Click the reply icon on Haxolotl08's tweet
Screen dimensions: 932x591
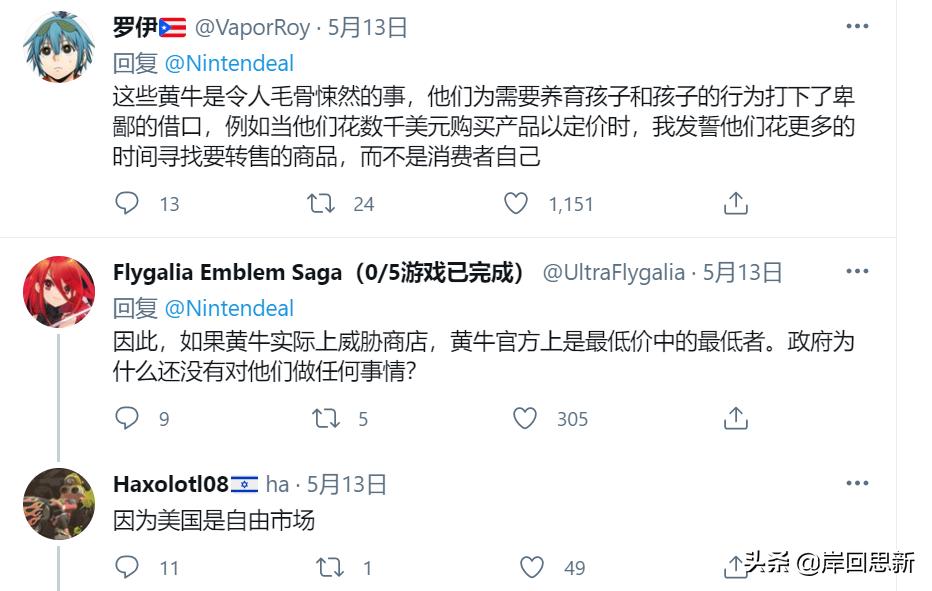point(126,567)
